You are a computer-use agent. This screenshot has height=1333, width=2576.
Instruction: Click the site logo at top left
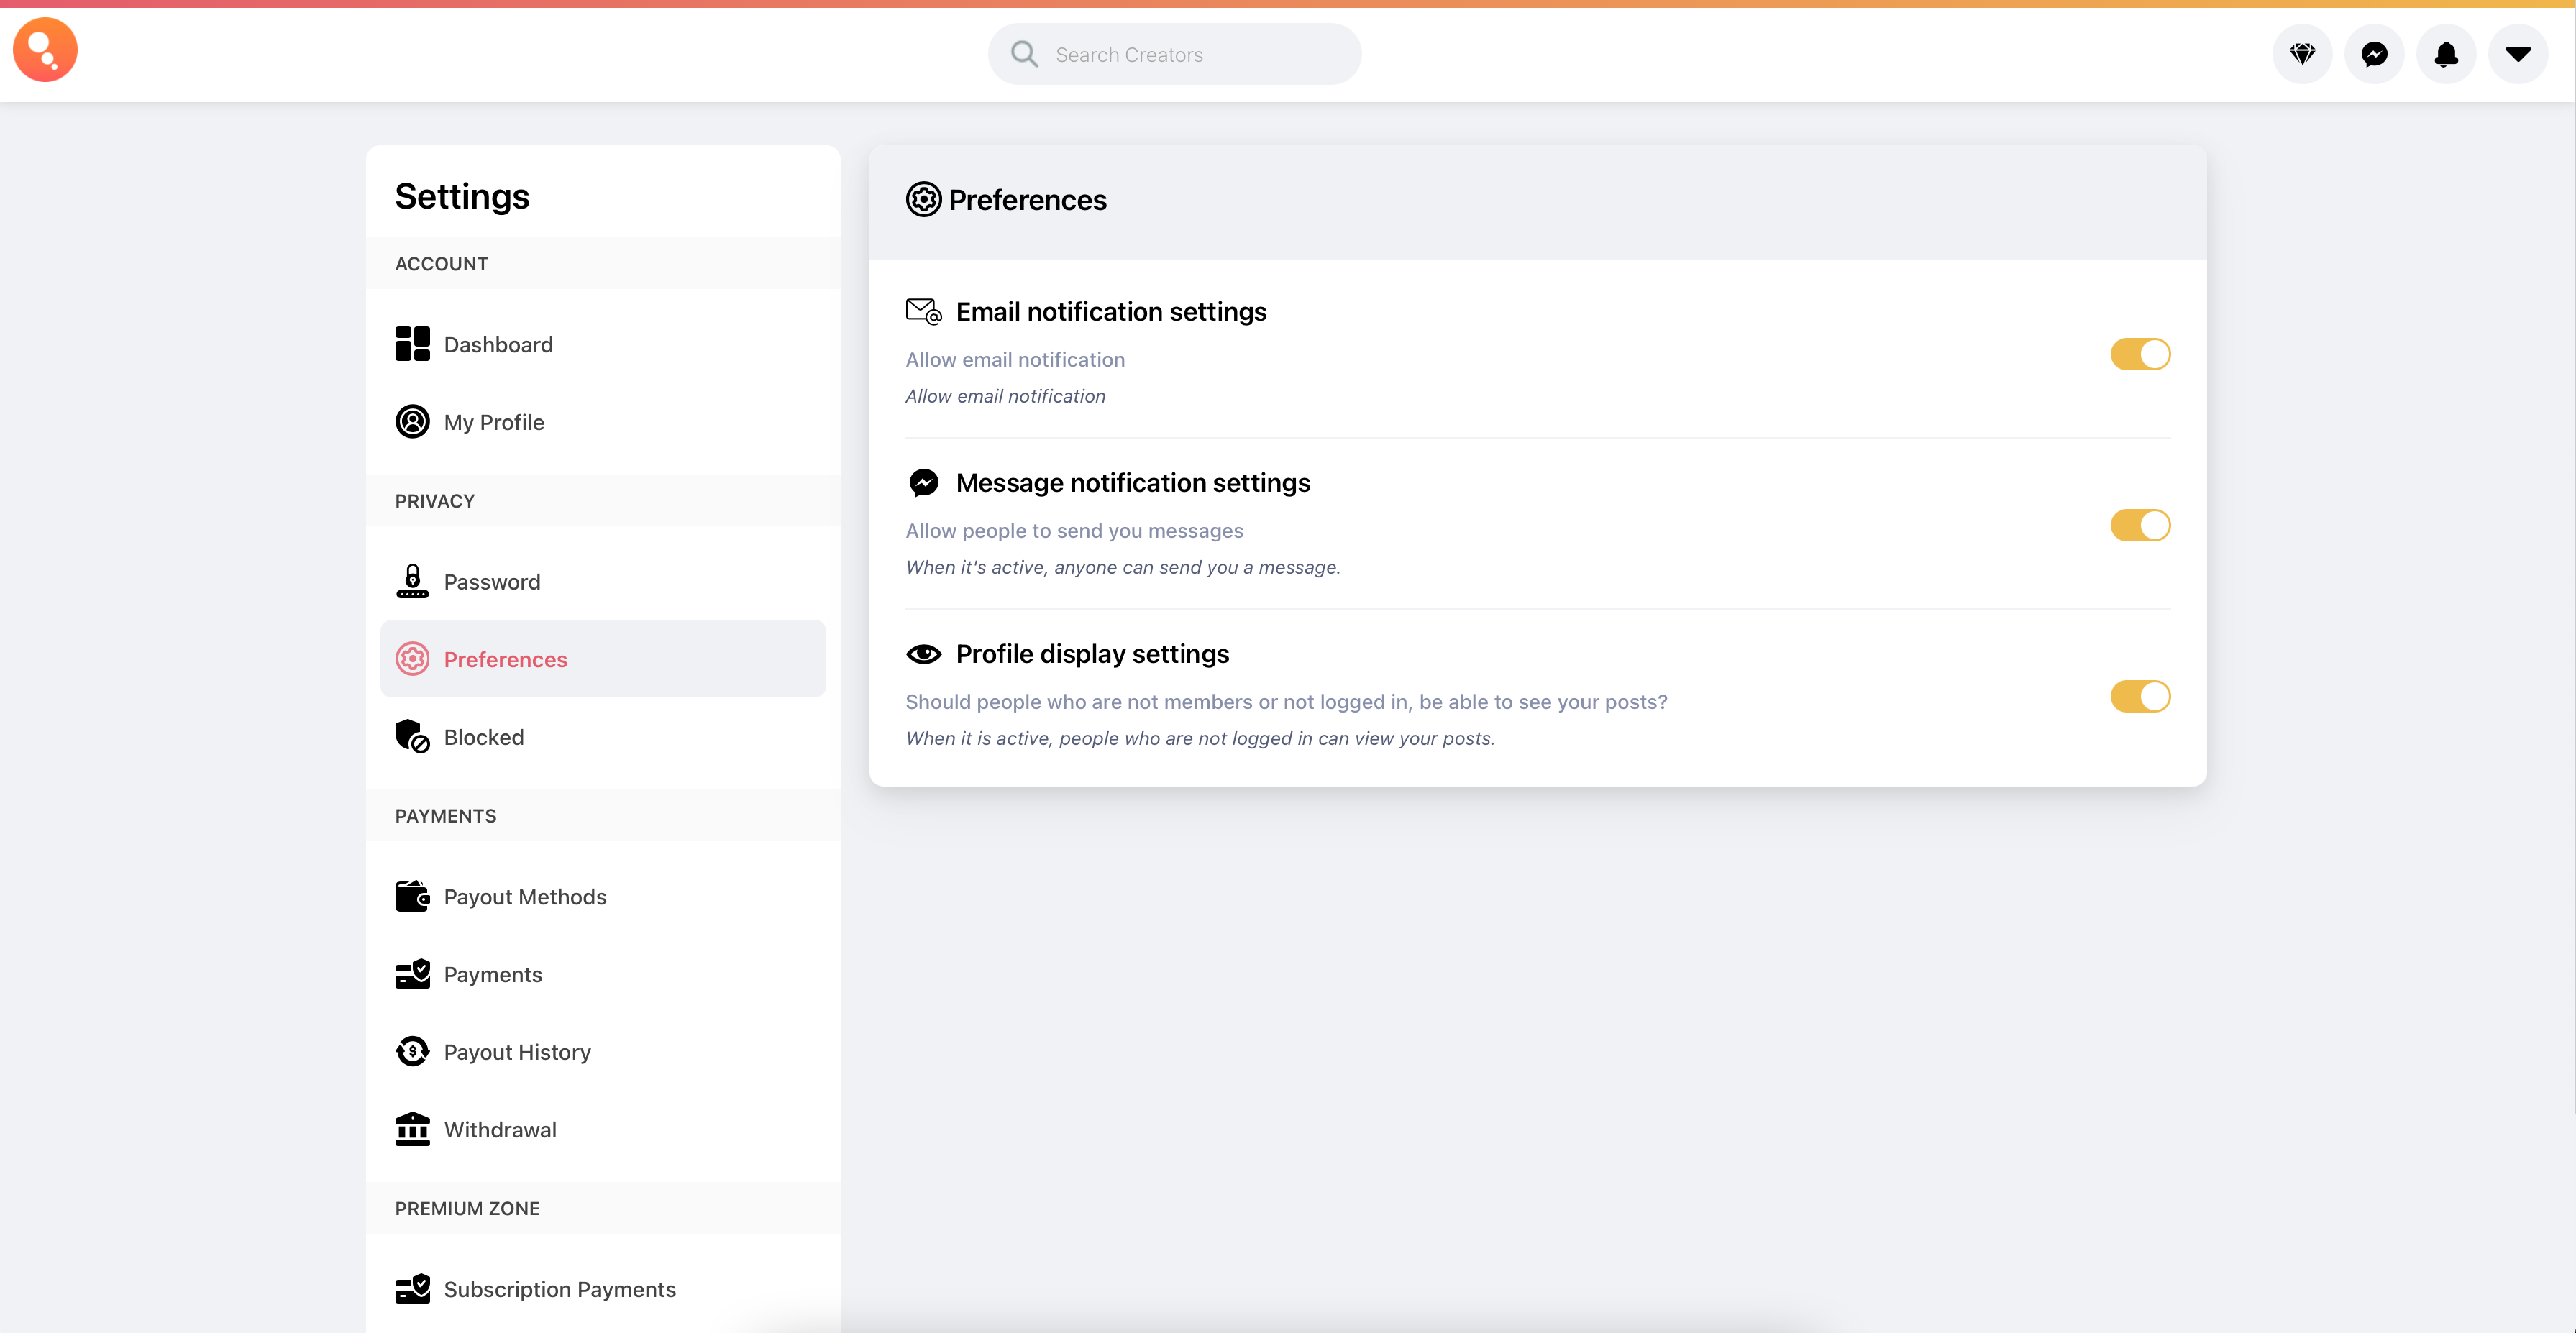44,49
